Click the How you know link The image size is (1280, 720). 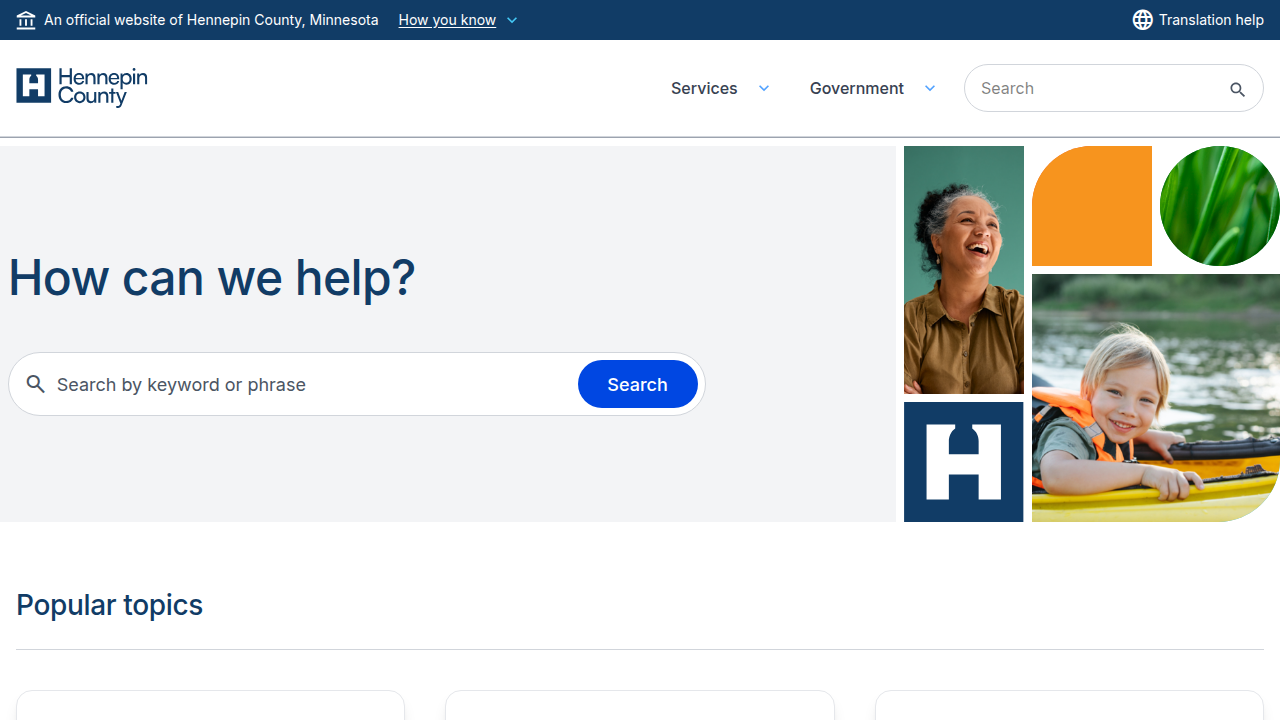coord(447,20)
